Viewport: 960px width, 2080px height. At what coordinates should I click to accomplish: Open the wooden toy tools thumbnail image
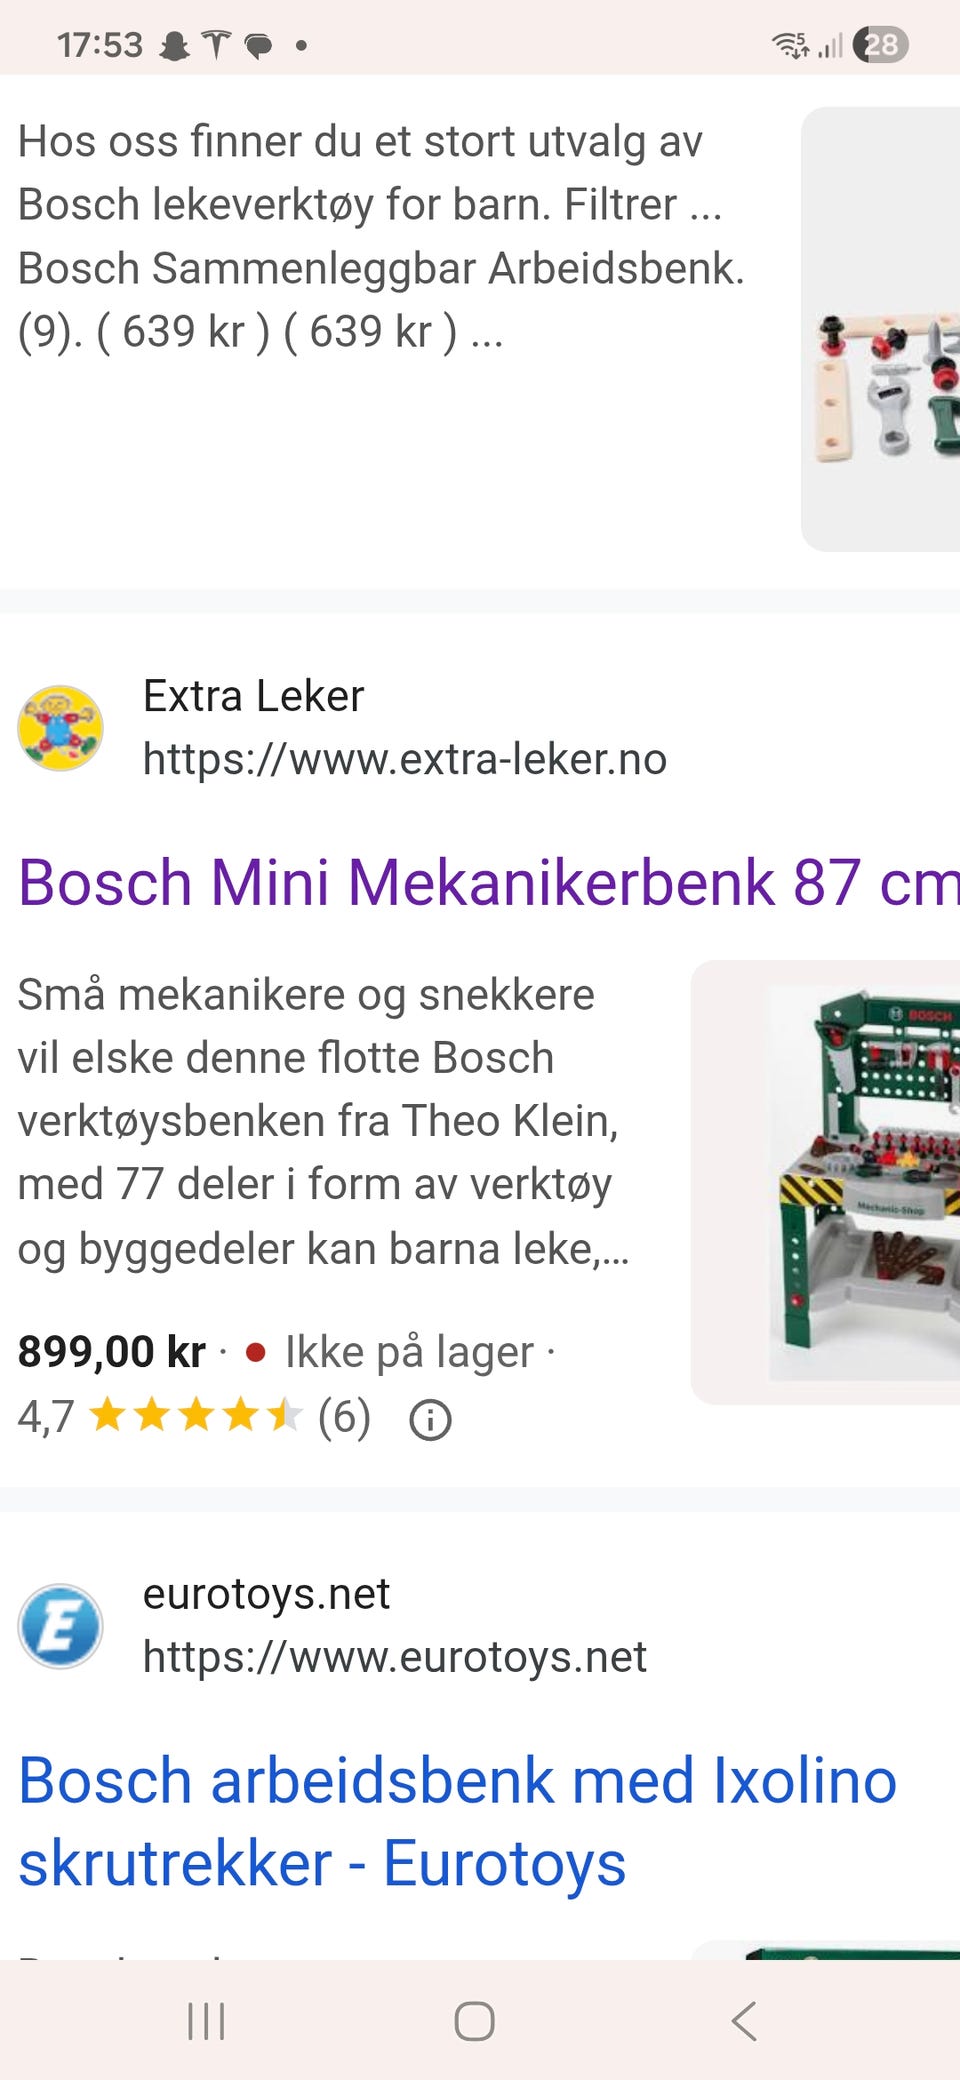click(x=880, y=329)
